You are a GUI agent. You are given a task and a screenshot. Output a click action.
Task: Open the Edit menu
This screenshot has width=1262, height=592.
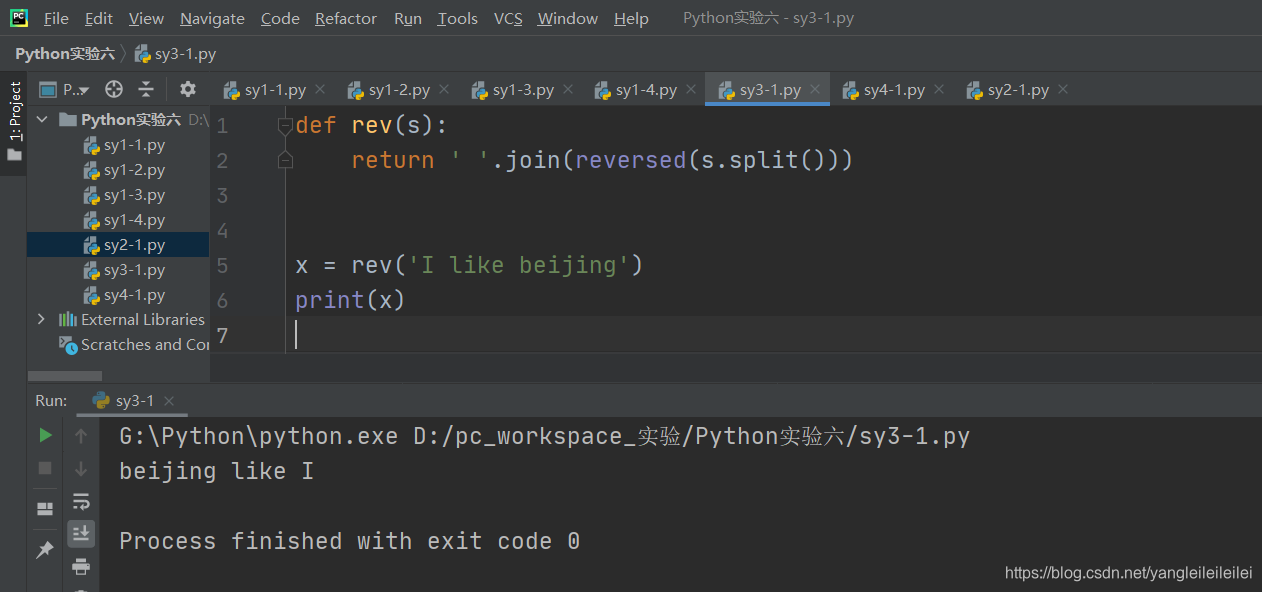click(x=98, y=18)
